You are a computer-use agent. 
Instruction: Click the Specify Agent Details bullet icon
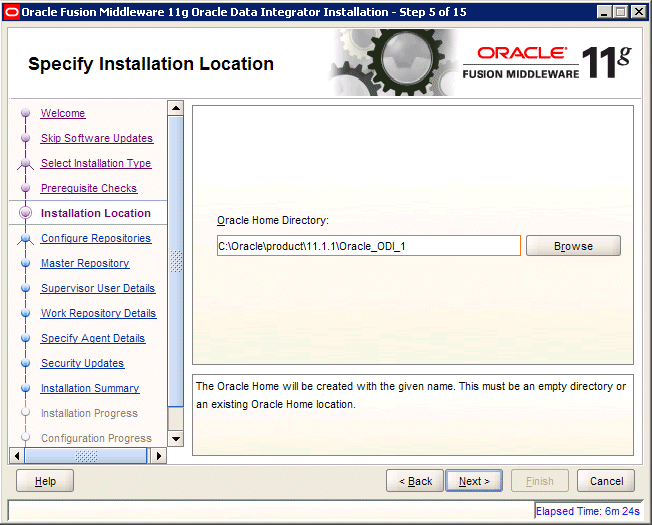[25, 338]
